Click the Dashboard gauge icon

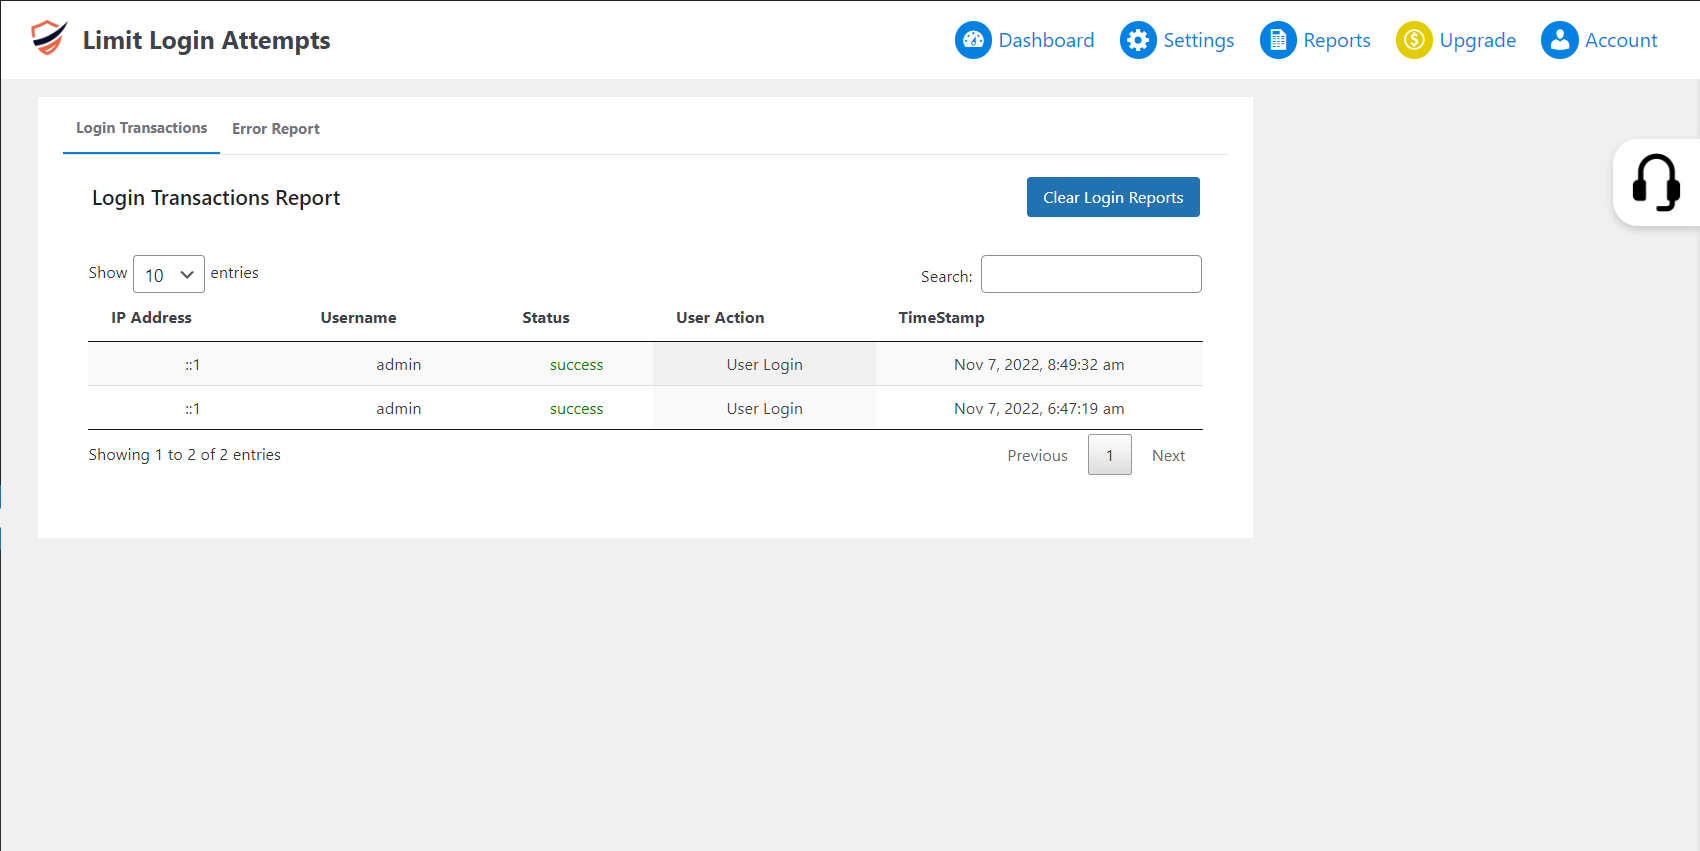(x=973, y=40)
